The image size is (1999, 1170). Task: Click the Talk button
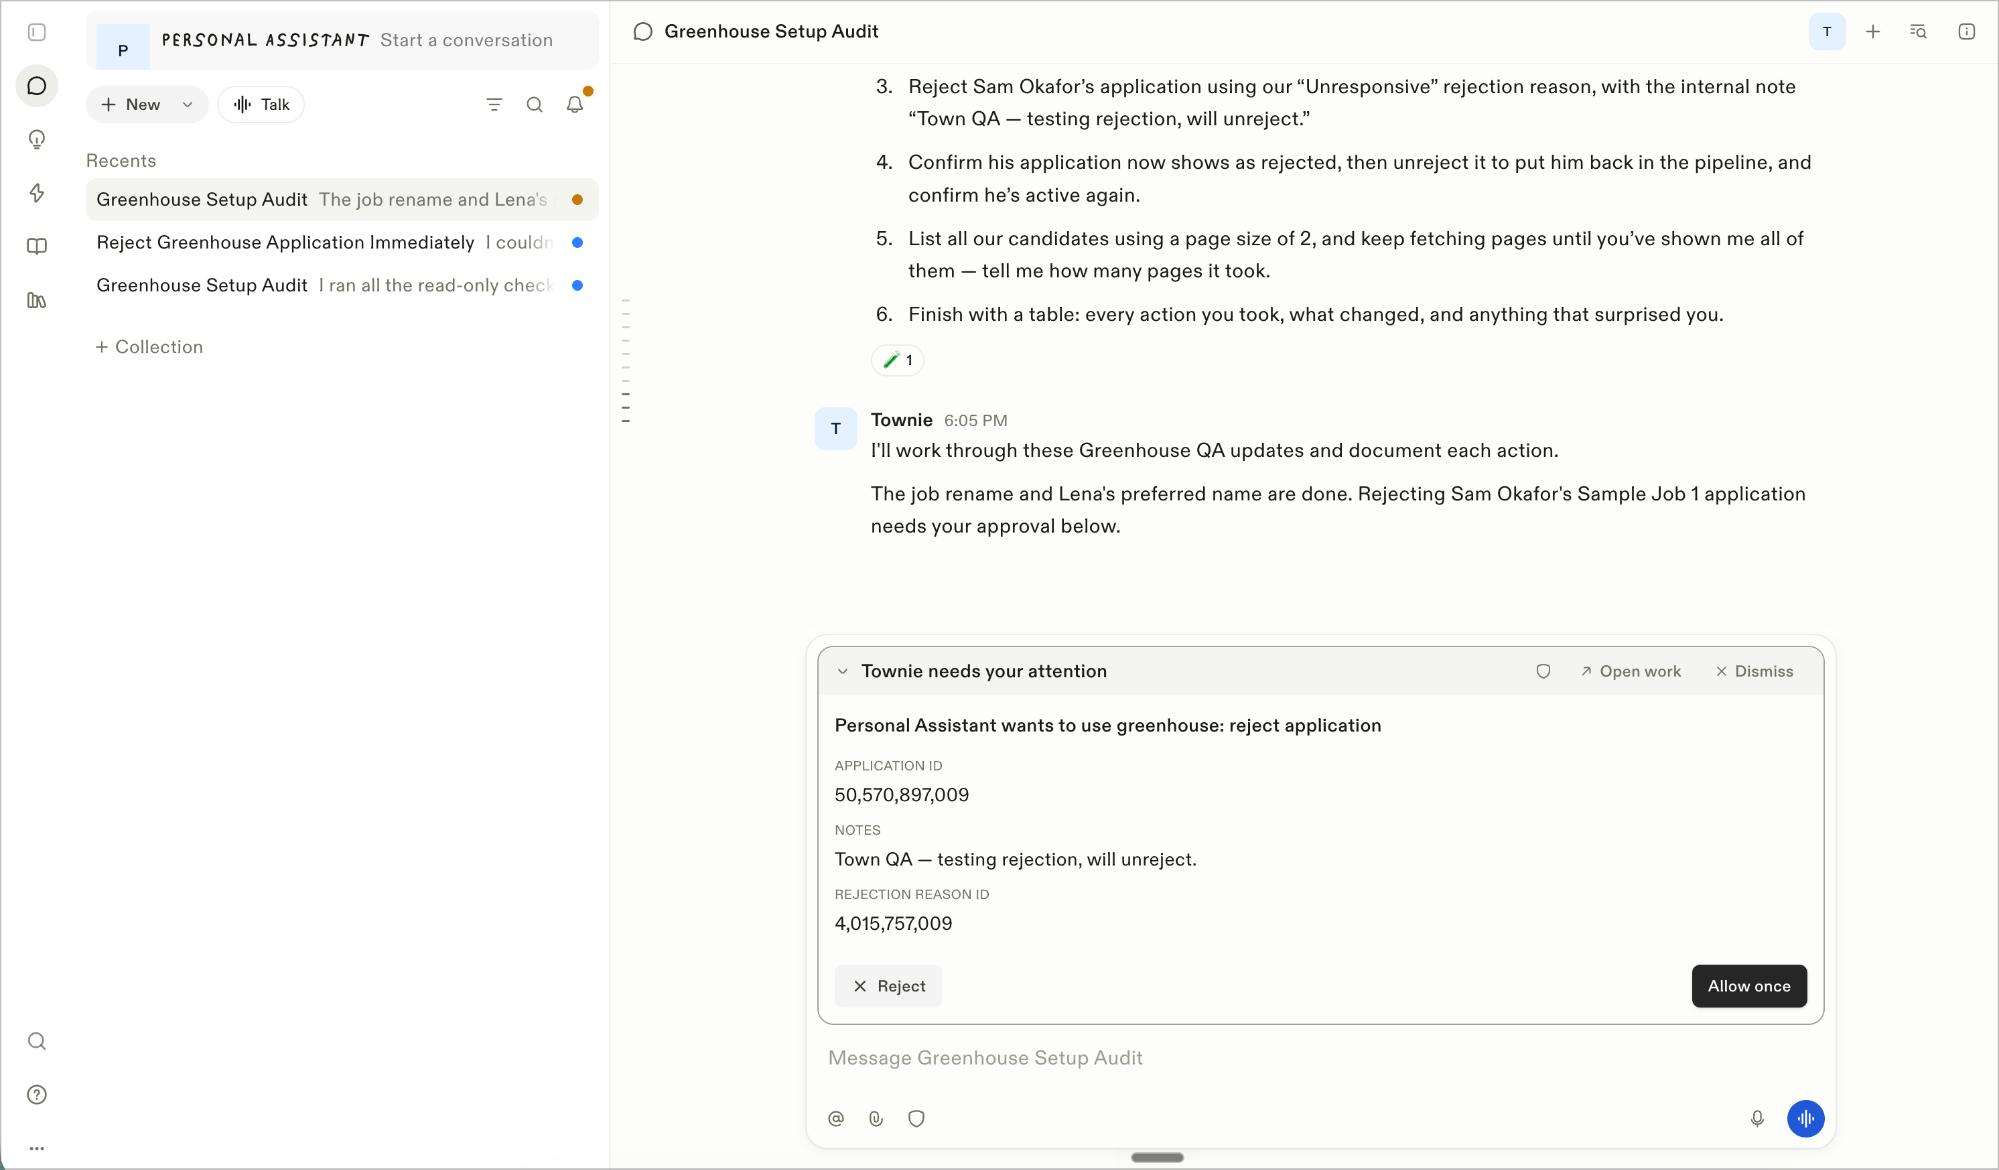(261, 104)
